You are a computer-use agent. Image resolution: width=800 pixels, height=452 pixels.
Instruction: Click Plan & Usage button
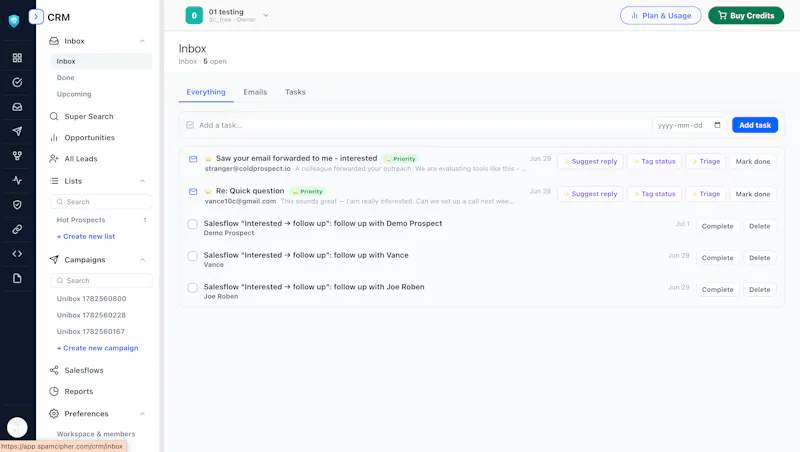660,15
